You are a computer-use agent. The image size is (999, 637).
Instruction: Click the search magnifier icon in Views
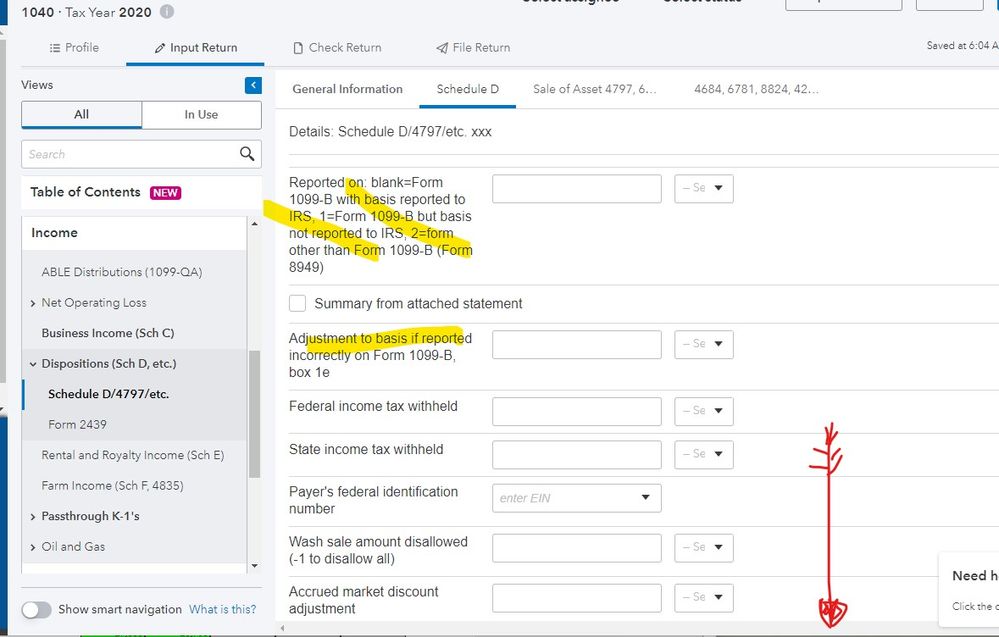(x=247, y=154)
